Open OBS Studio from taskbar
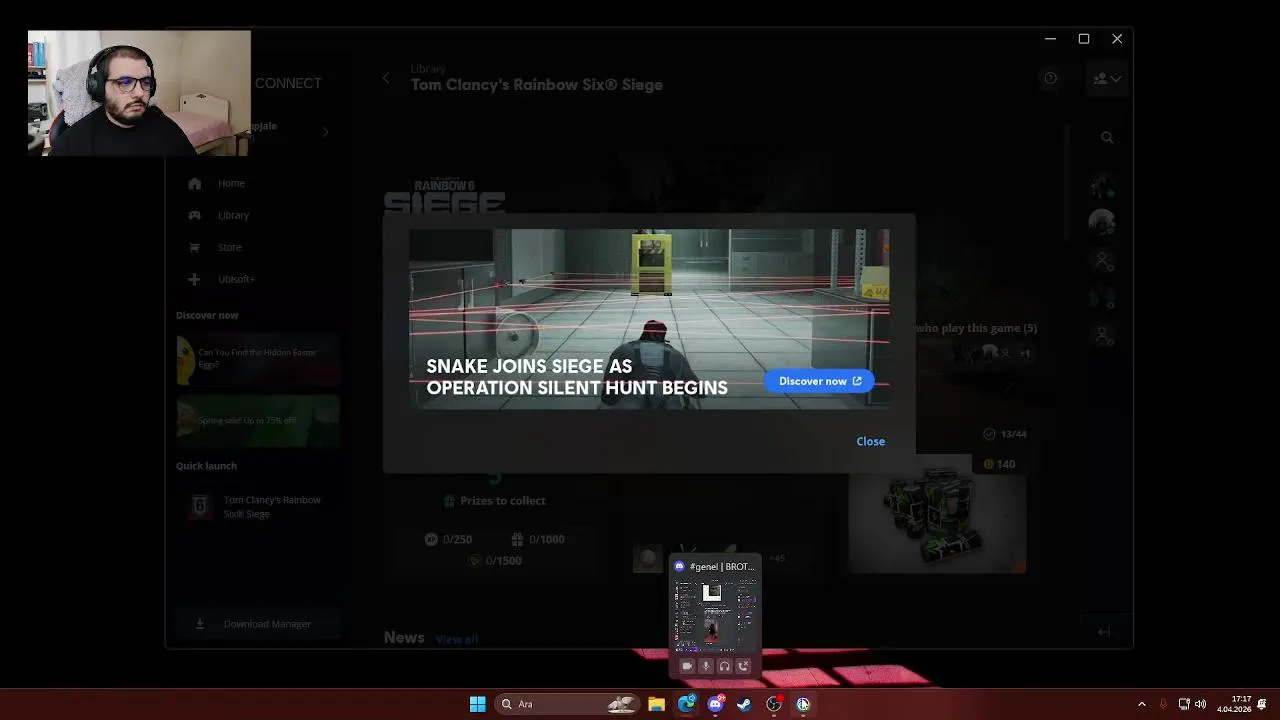 [774, 704]
